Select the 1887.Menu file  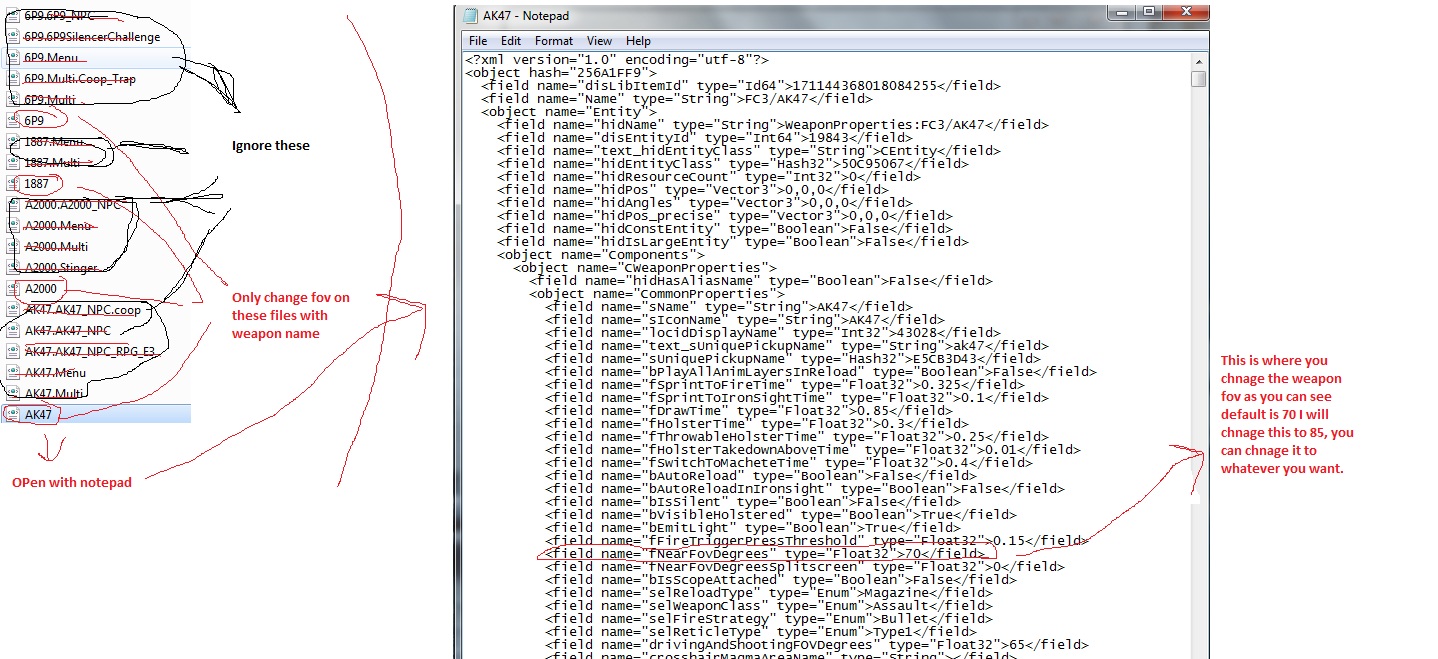(53, 142)
